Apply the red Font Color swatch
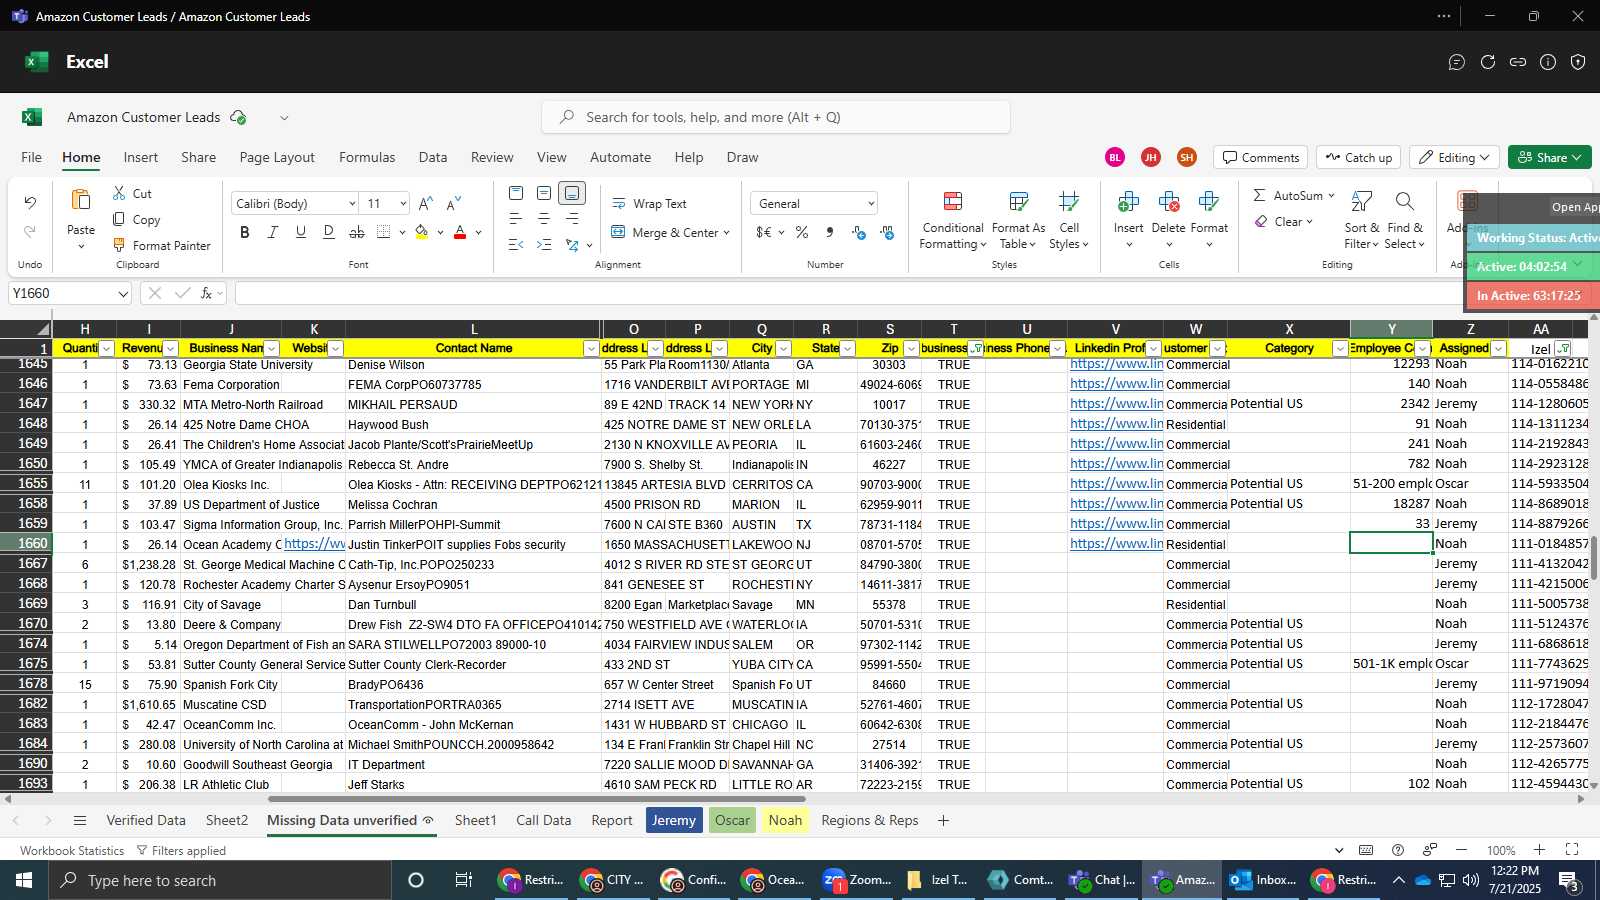 click(460, 232)
